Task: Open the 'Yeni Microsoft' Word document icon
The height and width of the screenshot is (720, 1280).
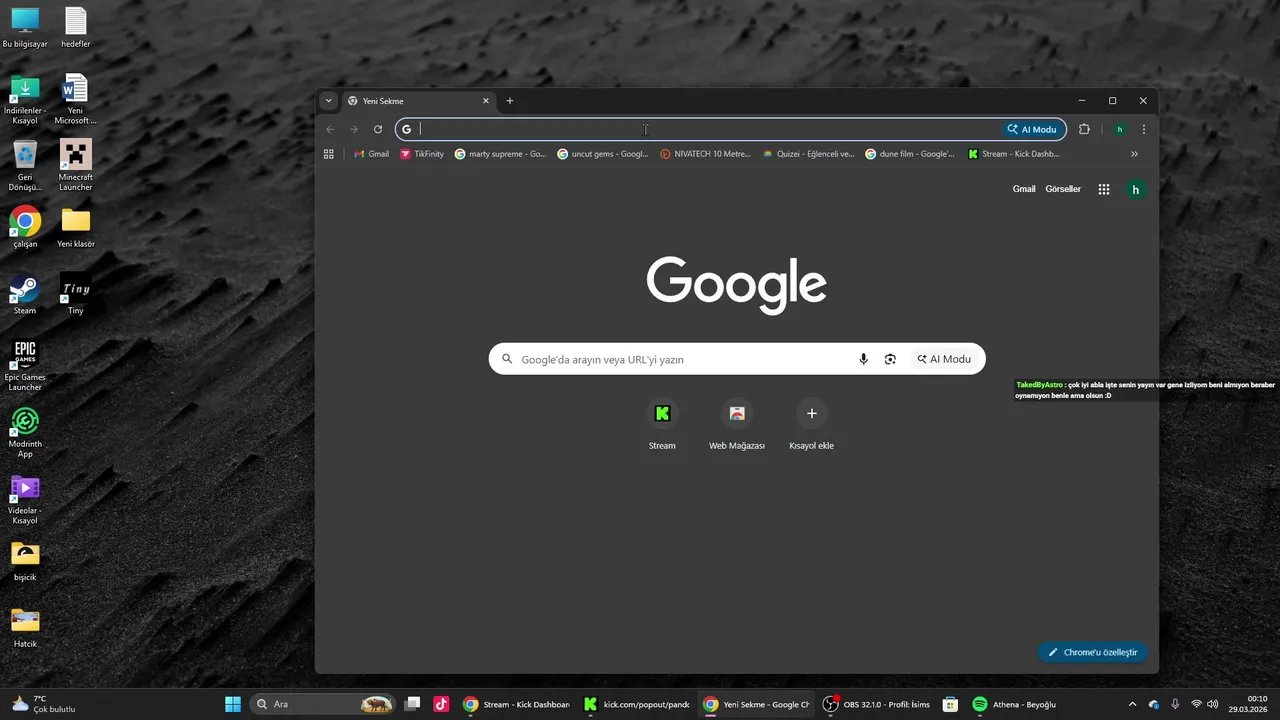Action: point(75,100)
